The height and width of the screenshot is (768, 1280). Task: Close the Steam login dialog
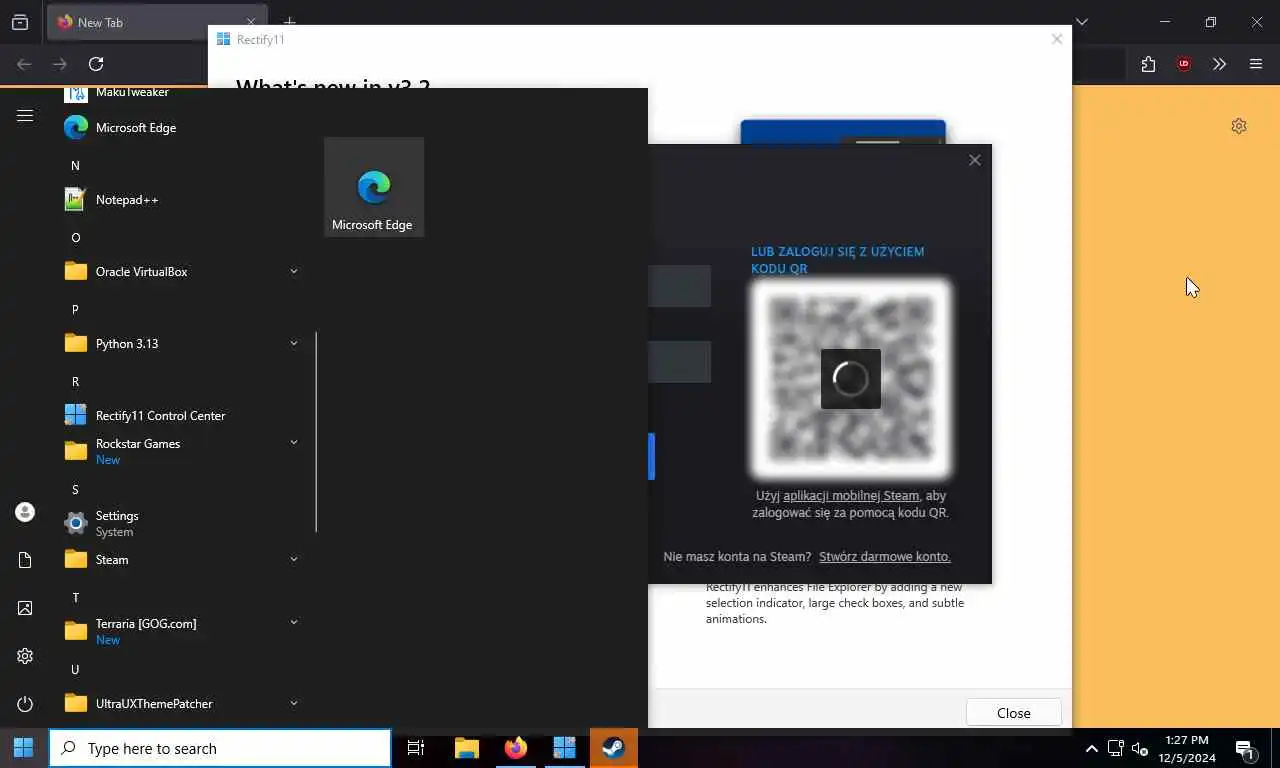(974, 160)
